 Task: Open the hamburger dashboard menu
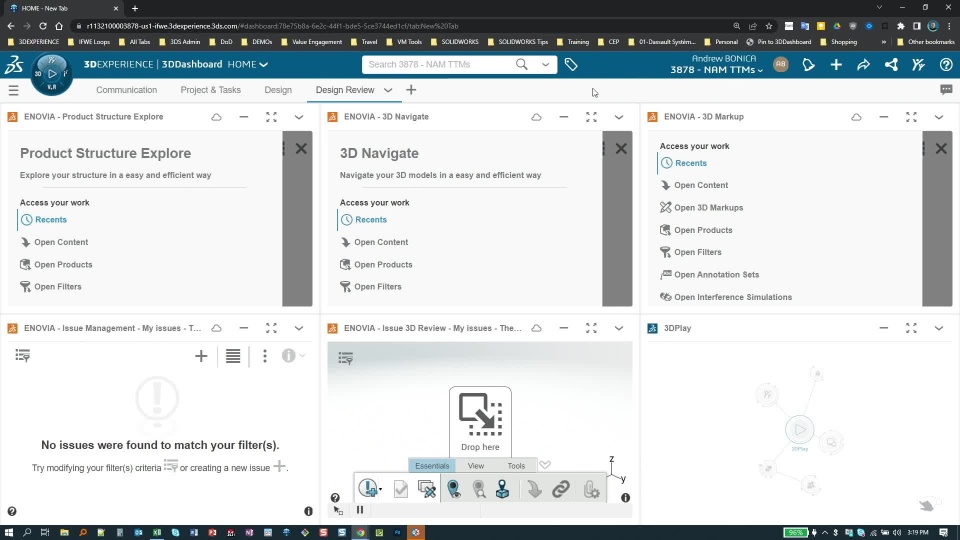click(13, 90)
